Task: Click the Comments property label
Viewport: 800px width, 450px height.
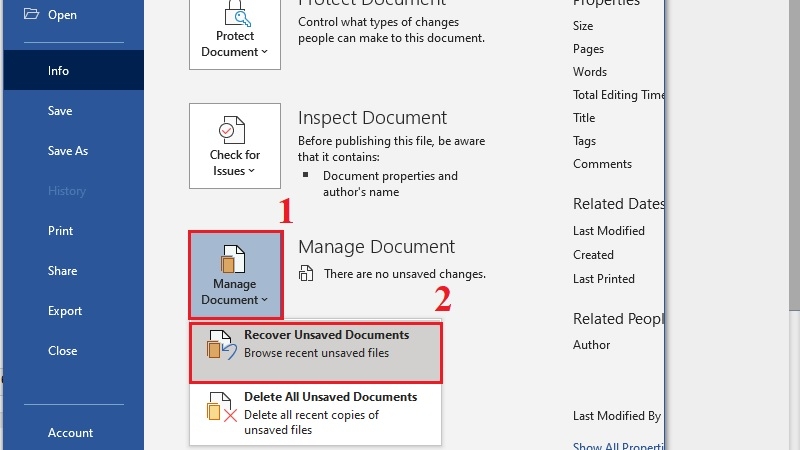Action: tap(602, 164)
